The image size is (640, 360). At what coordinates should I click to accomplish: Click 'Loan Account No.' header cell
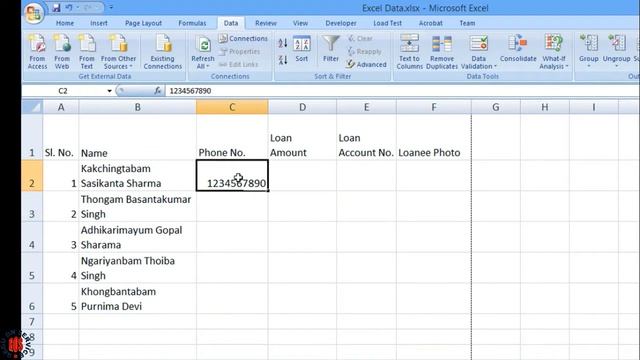366,137
